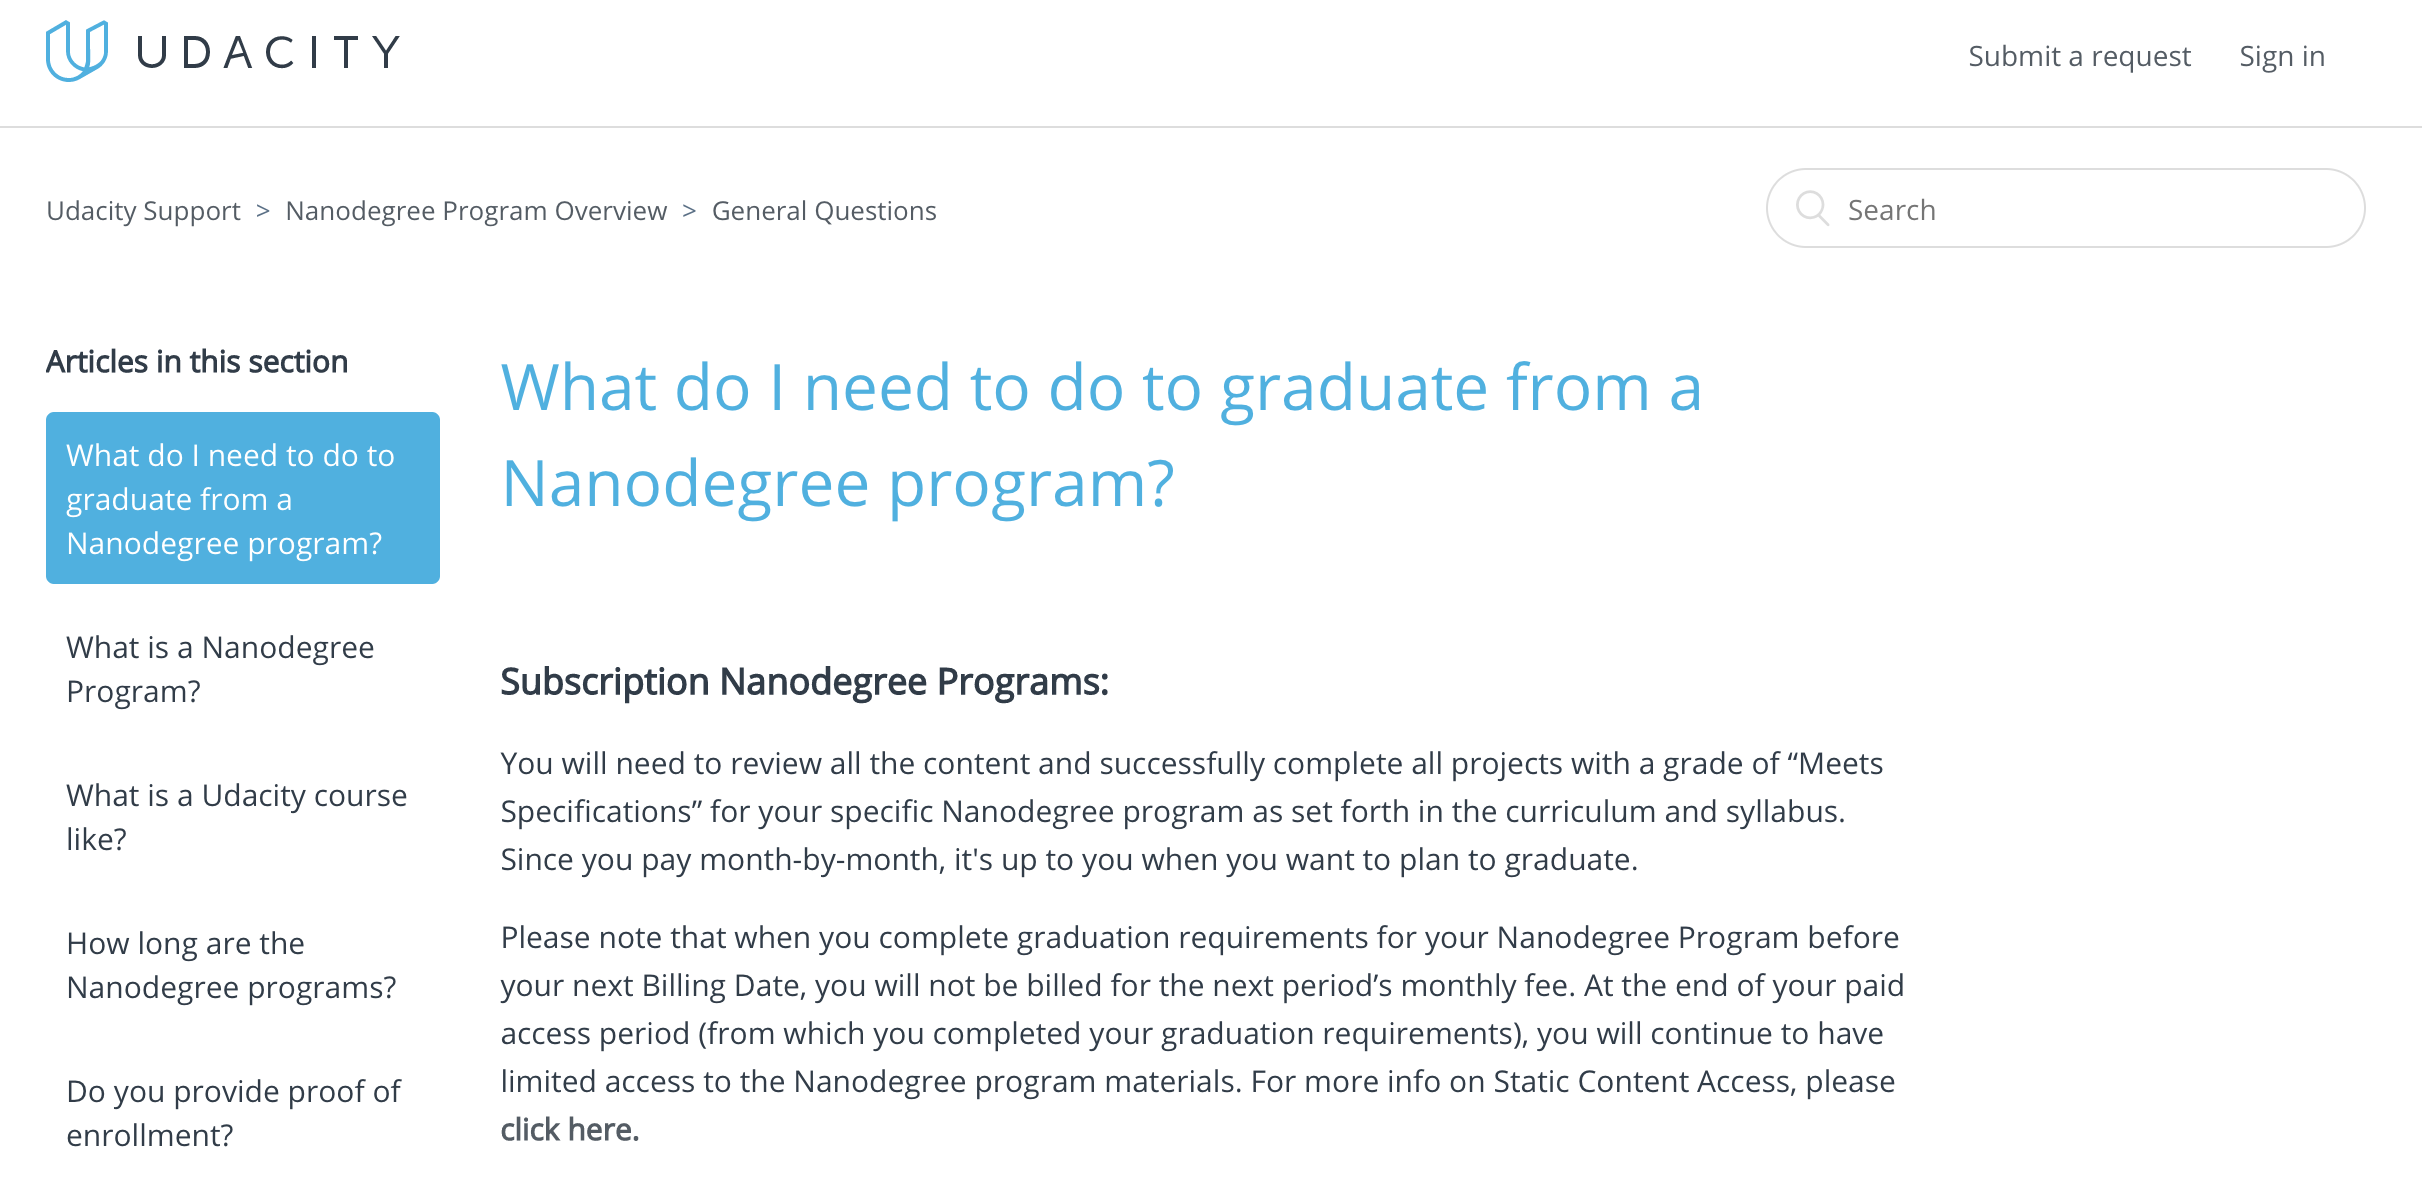Follow the "click here" link
Image resolution: width=2422 pixels, height=1204 pixels.
coord(569,1130)
